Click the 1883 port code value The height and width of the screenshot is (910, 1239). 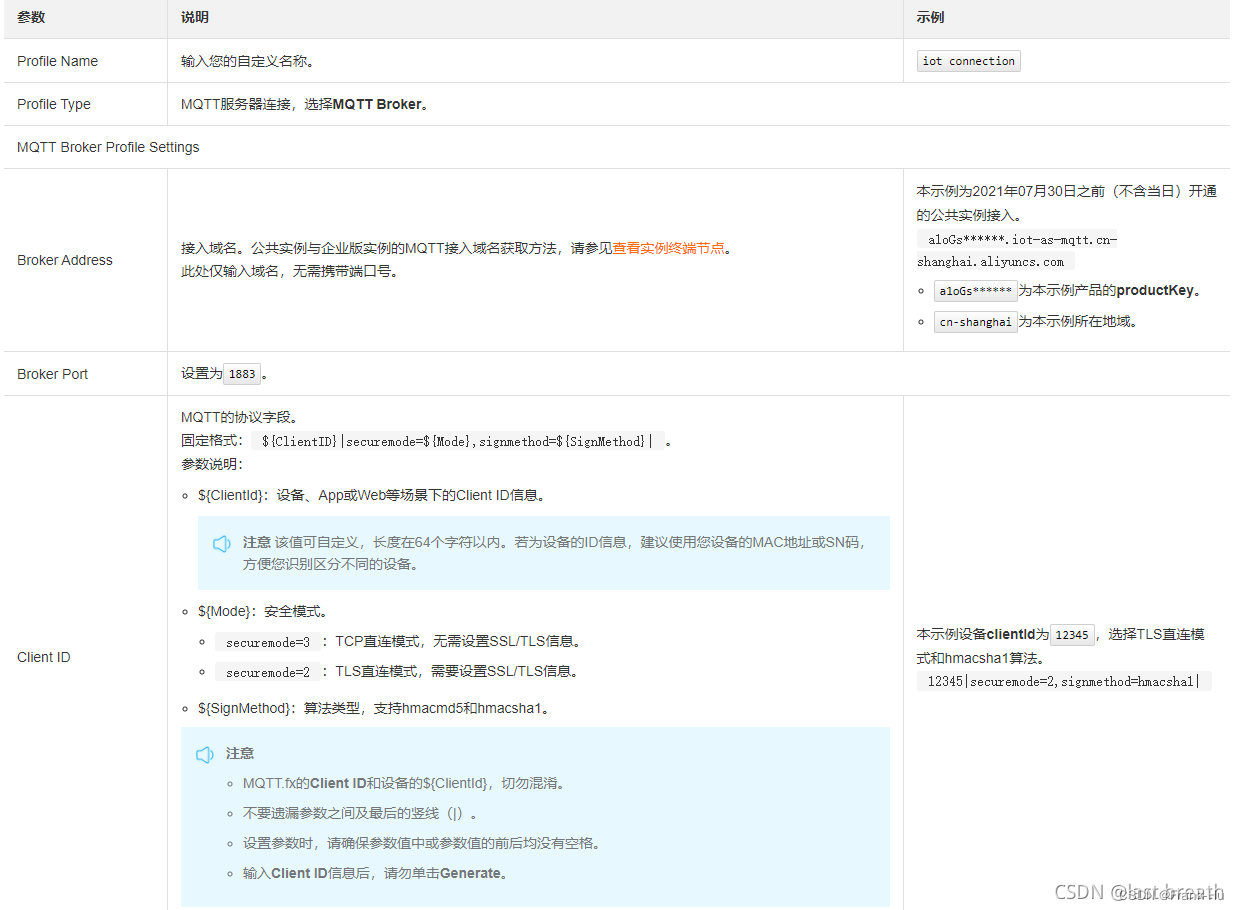tap(242, 374)
